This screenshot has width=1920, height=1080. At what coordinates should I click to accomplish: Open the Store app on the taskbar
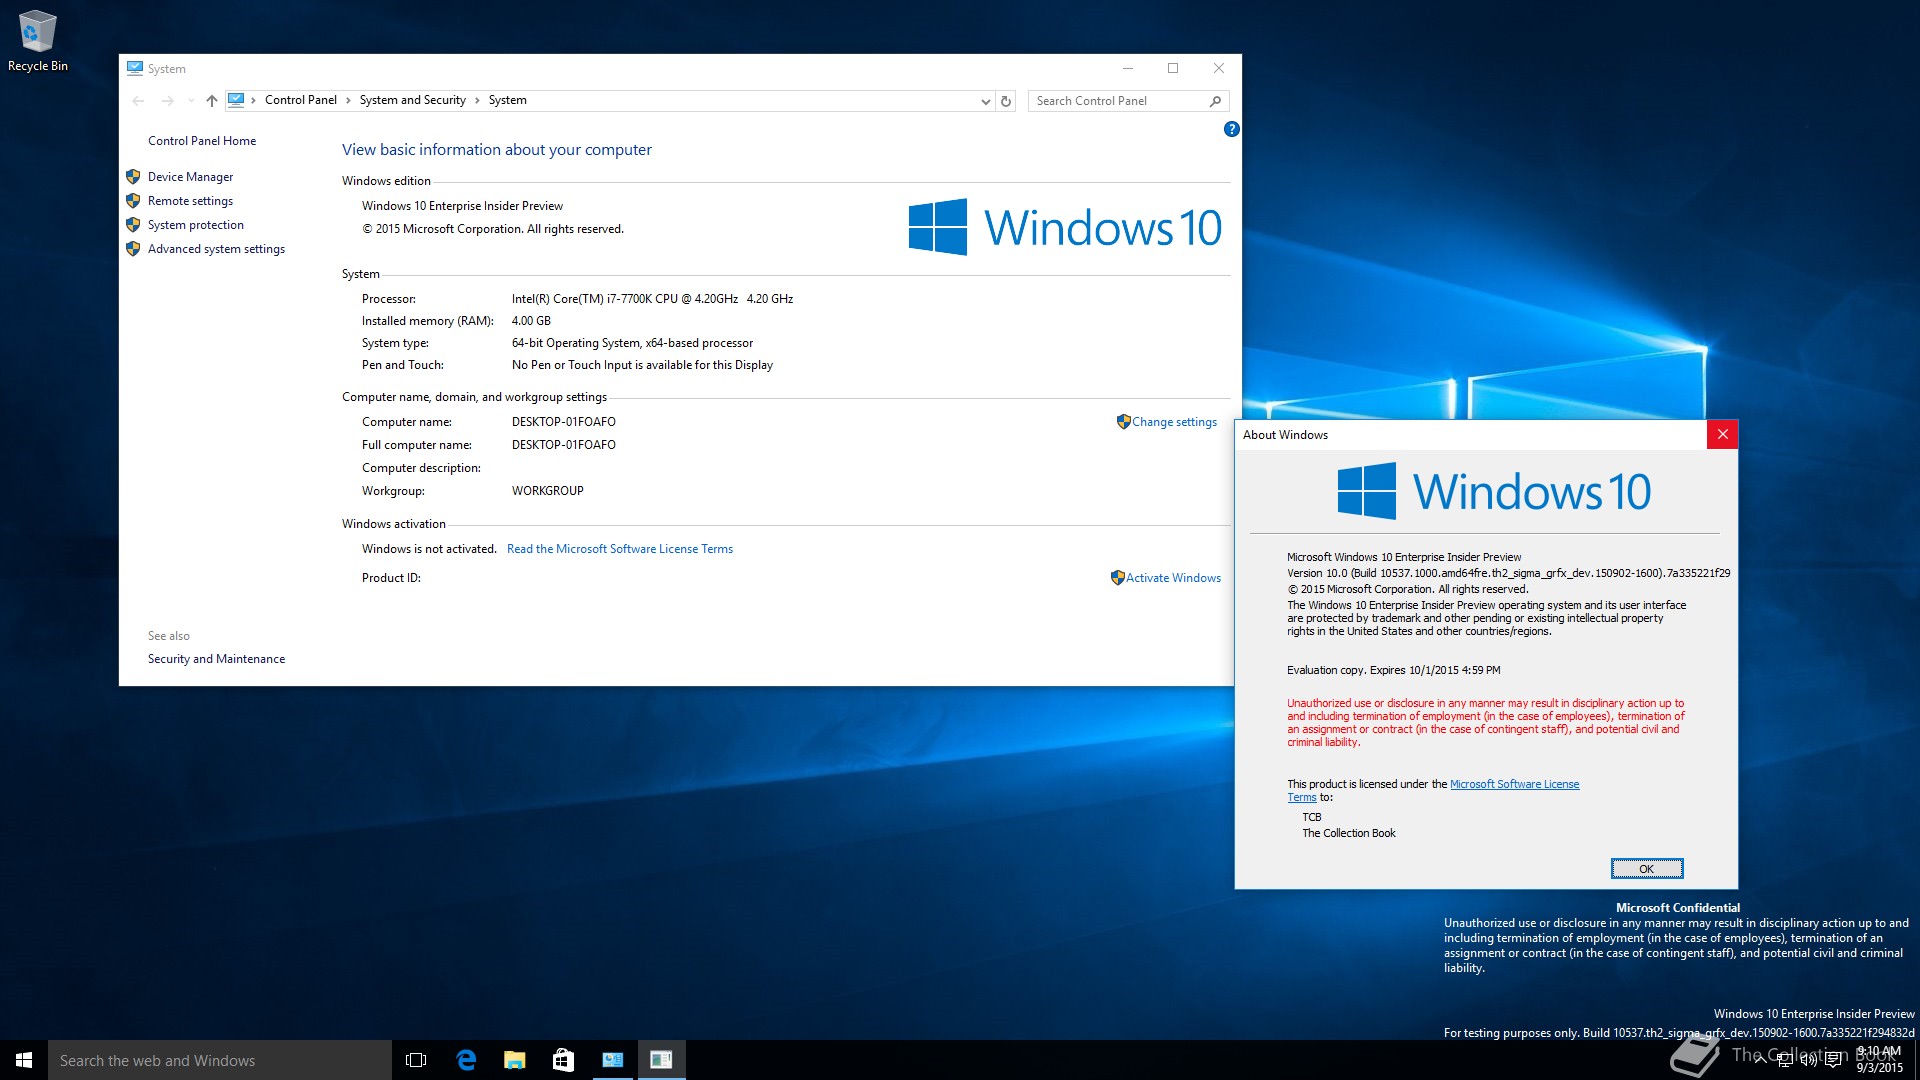click(x=564, y=1060)
